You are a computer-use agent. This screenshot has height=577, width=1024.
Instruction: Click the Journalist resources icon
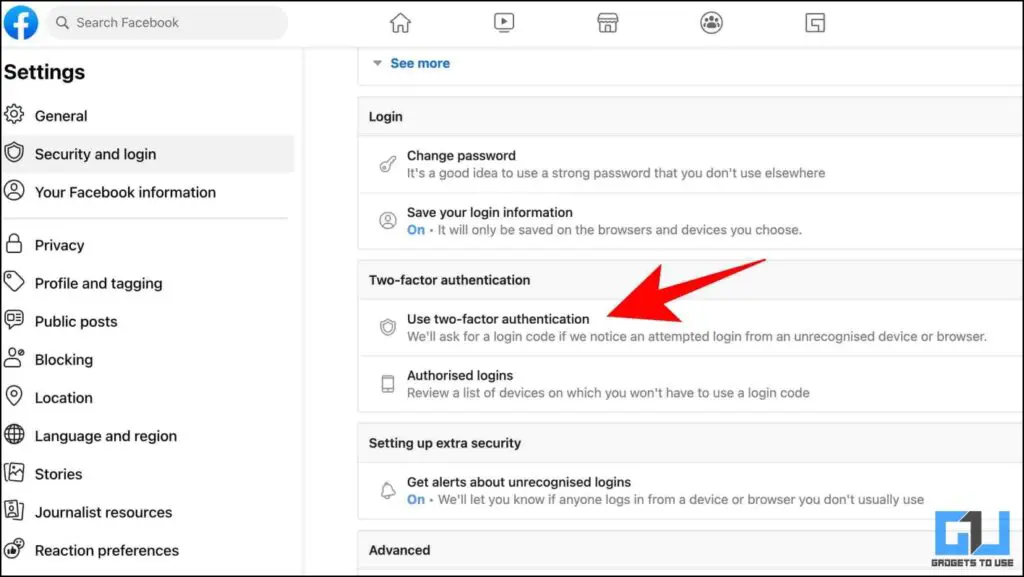pyautogui.click(x=14, y=510)
